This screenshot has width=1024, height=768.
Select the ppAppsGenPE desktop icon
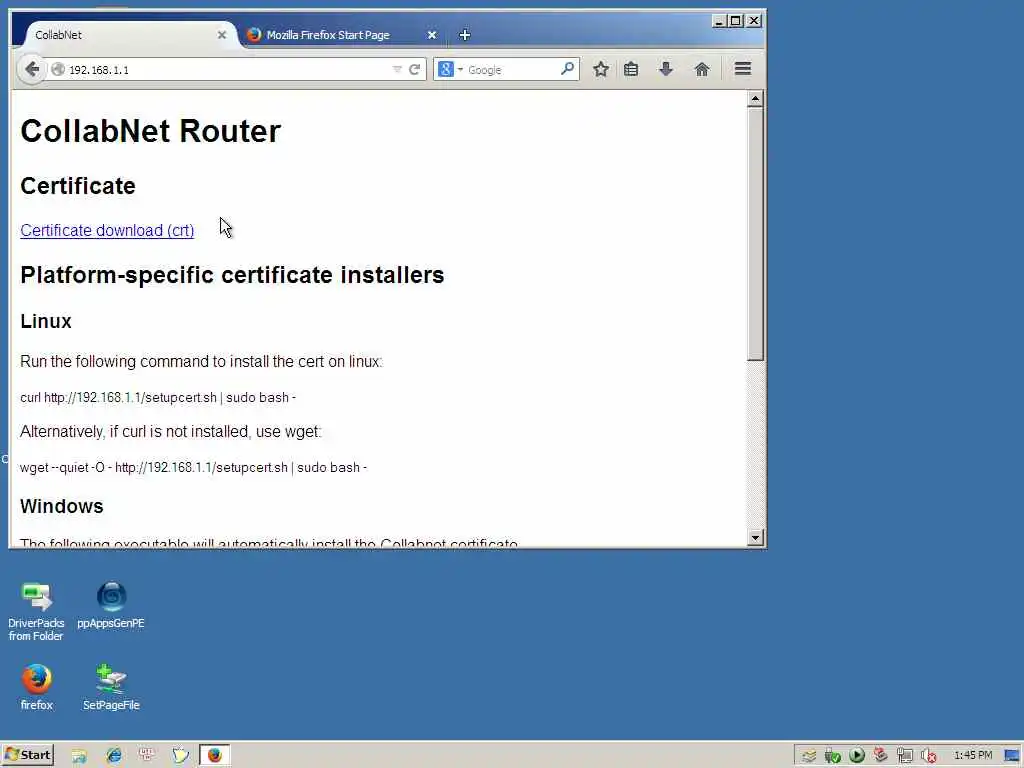[111, 605]
